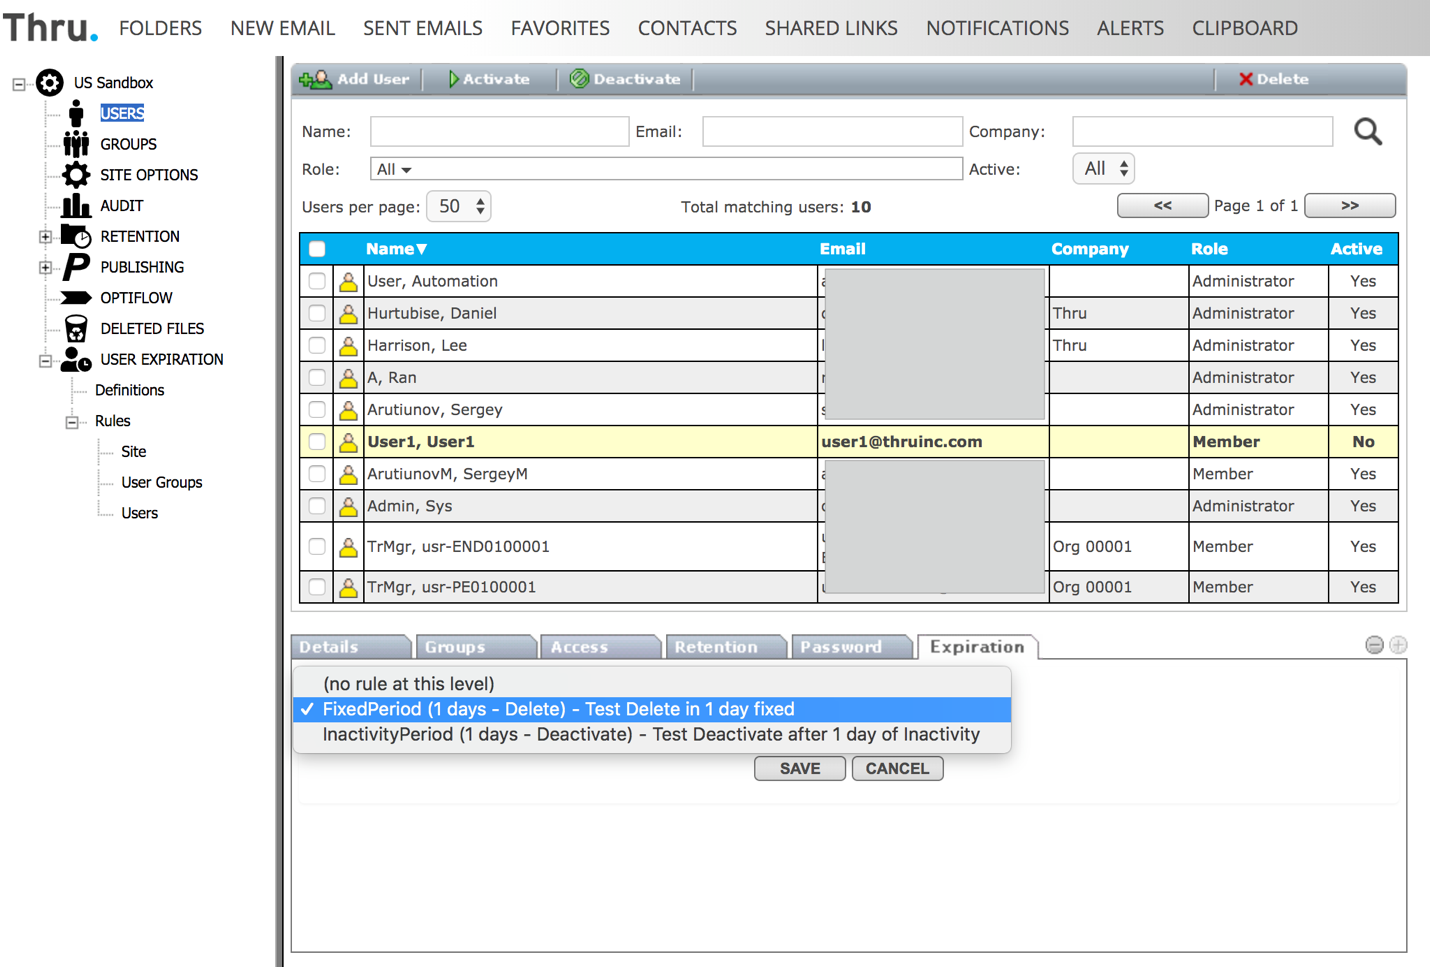Select the checkbox beside Harrison, Lee
The width and height of the screenshot is (1430, 967).
coord(317,345)
